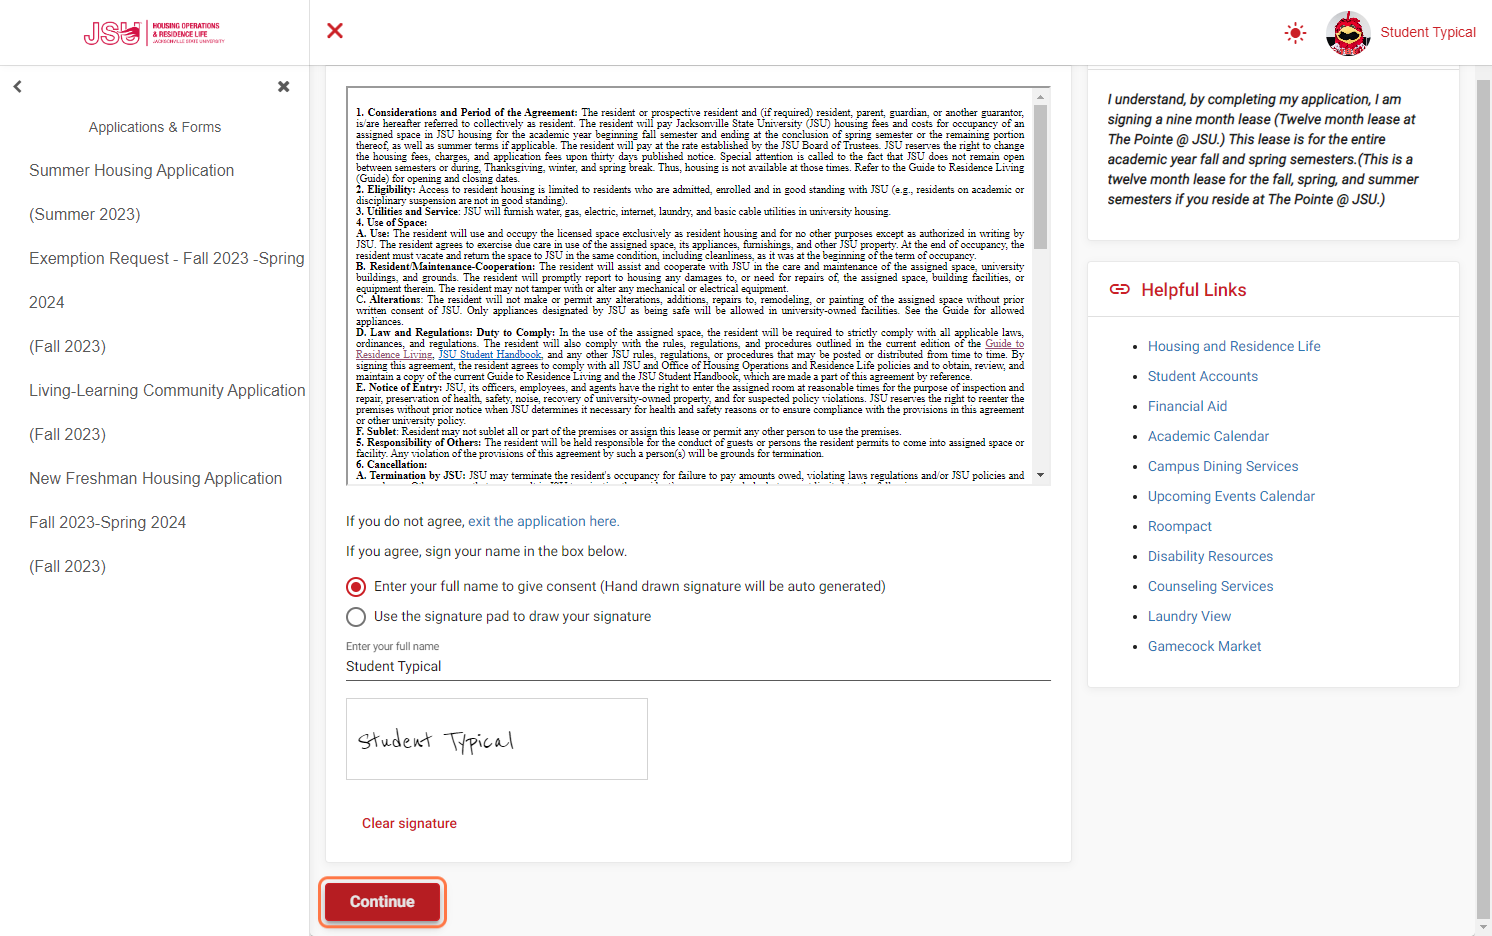
Task: Open the JSU Student Handbook link
Action: [x=490, y=355]
